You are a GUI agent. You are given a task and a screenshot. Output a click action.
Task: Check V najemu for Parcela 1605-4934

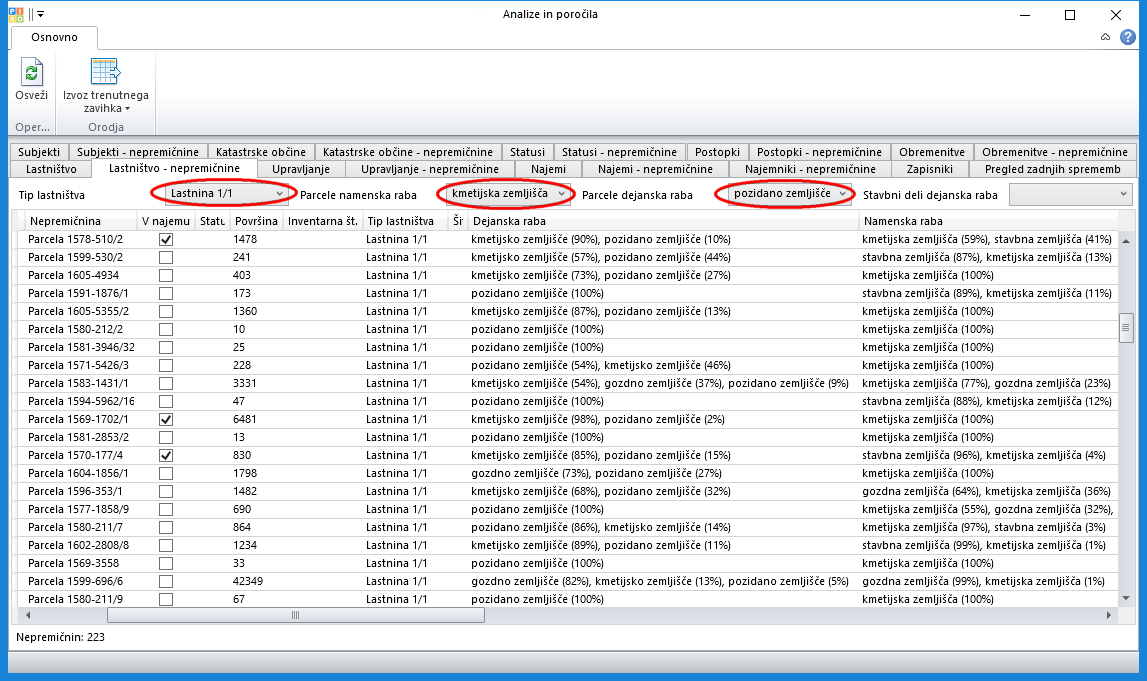point(166,275)
